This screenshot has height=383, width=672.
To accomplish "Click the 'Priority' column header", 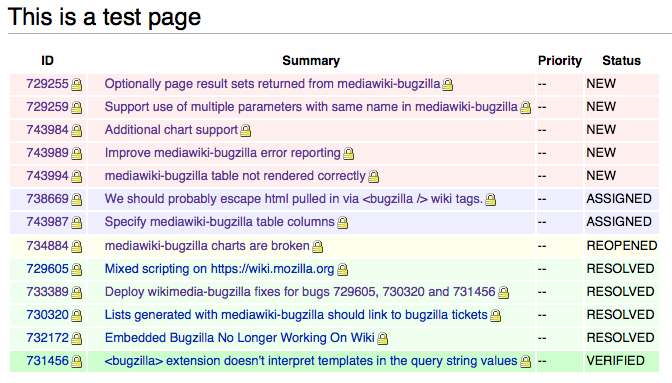I will coord(560,61).
